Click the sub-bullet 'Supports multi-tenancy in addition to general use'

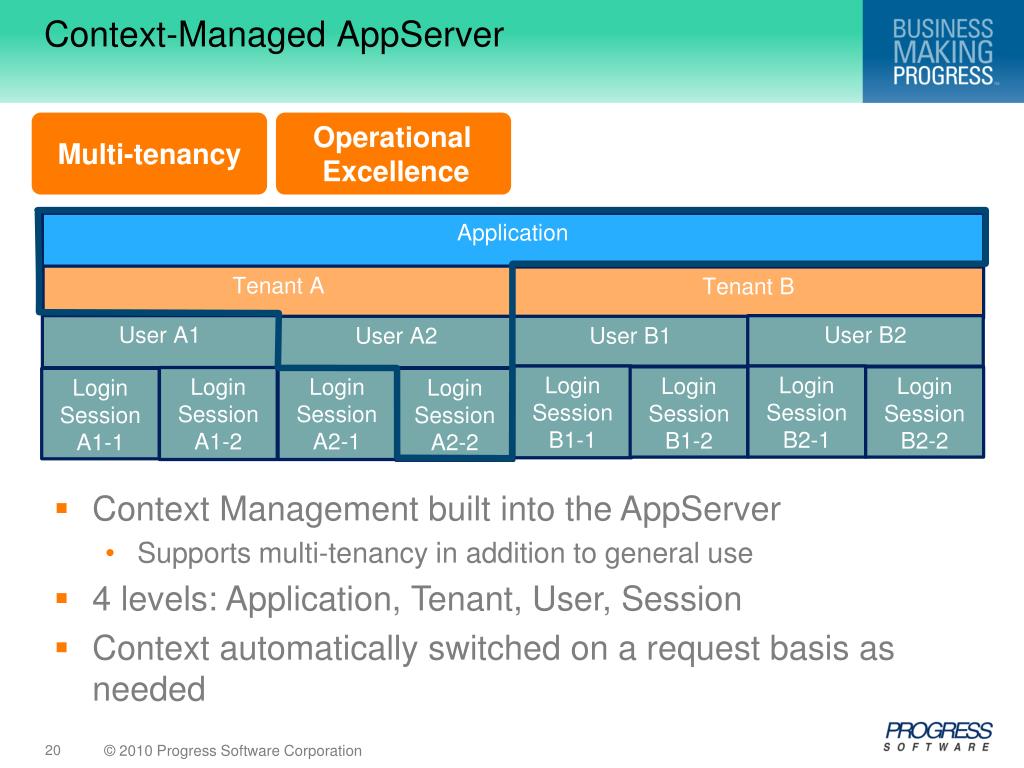click(x=445, y=554)
